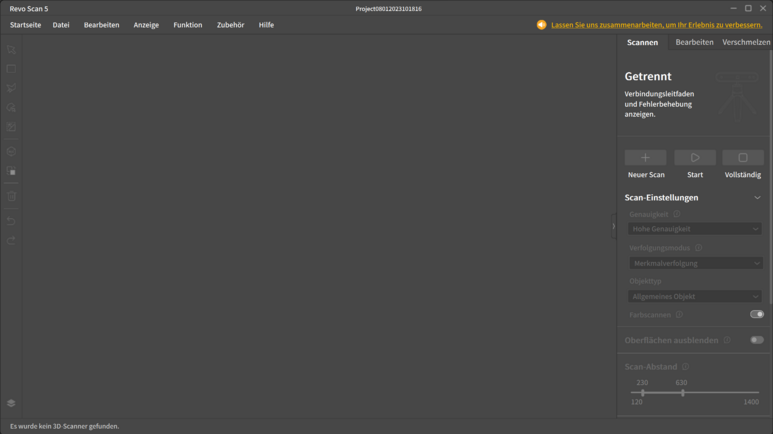The image size is (773, 434).
Task: Click the Lassen Sie uns zusammenarbeiten link
Action: [x=657, y=25]
